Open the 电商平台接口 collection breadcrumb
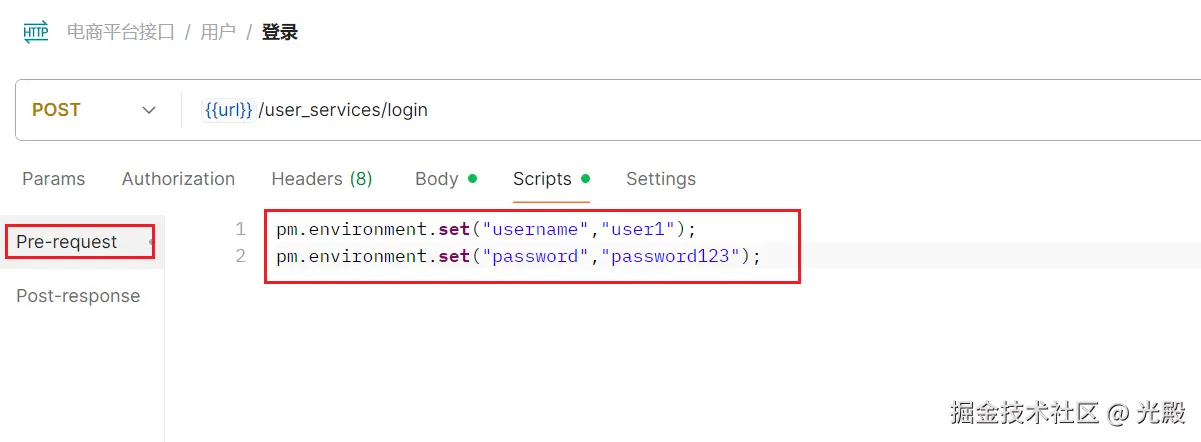Image resolution: width=1201 pixels, height=442 pixels. (x=120, y=32)
